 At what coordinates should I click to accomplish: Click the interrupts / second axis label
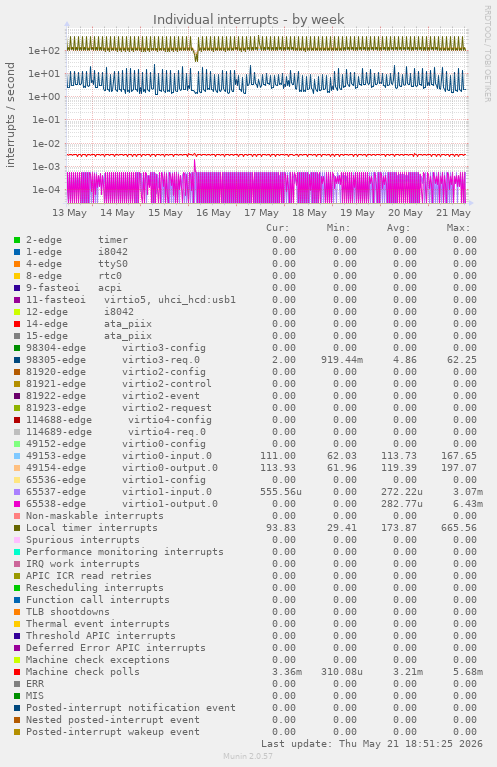tap(10, 115)
